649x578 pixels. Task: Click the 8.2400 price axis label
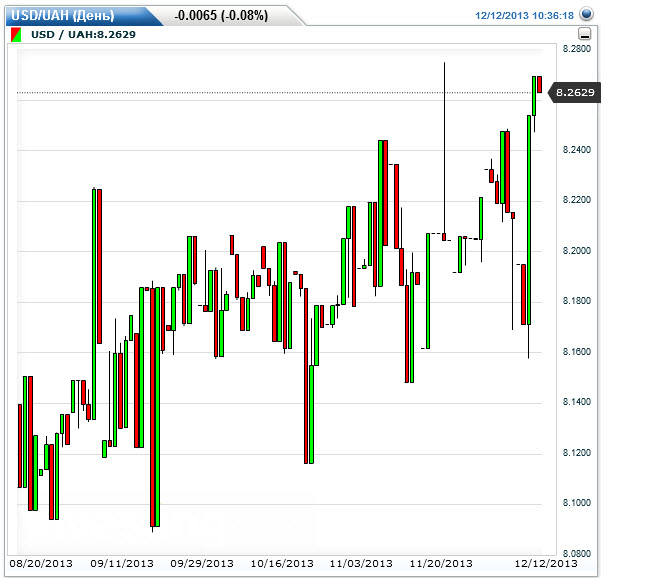pyautogui.click(x=577, y=149)
